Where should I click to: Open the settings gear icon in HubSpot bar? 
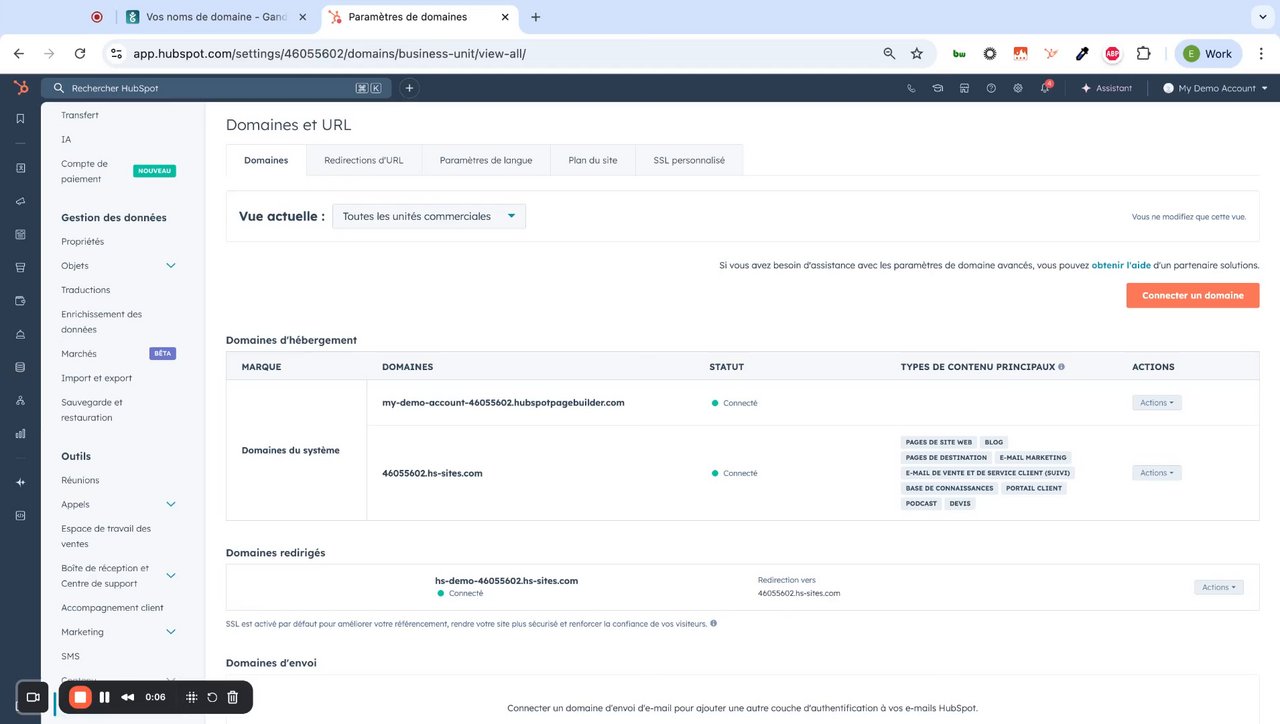1018,88
